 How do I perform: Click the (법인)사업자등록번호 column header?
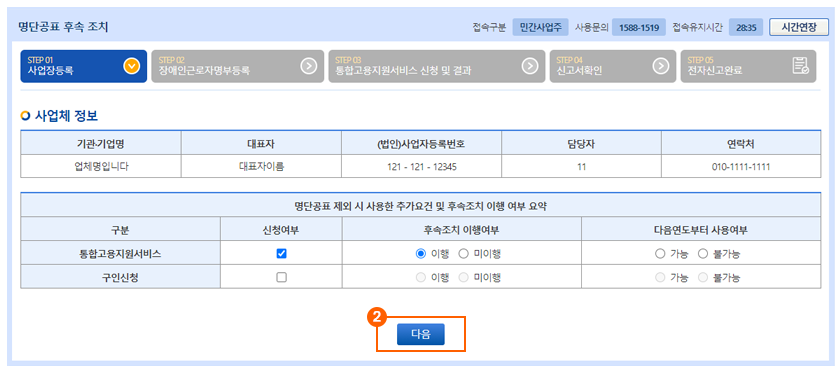click(x=421, y=144)
